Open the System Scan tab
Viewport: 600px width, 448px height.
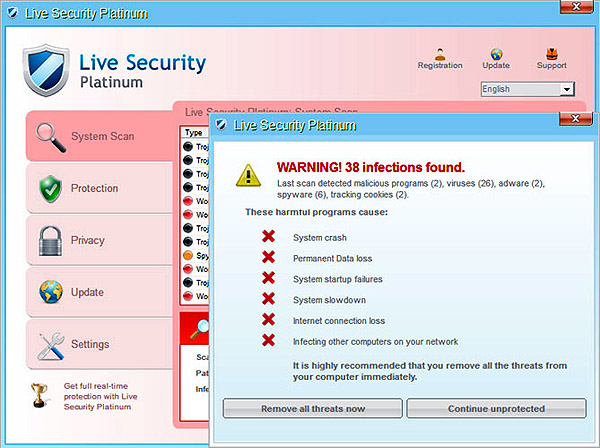(99, 136)
